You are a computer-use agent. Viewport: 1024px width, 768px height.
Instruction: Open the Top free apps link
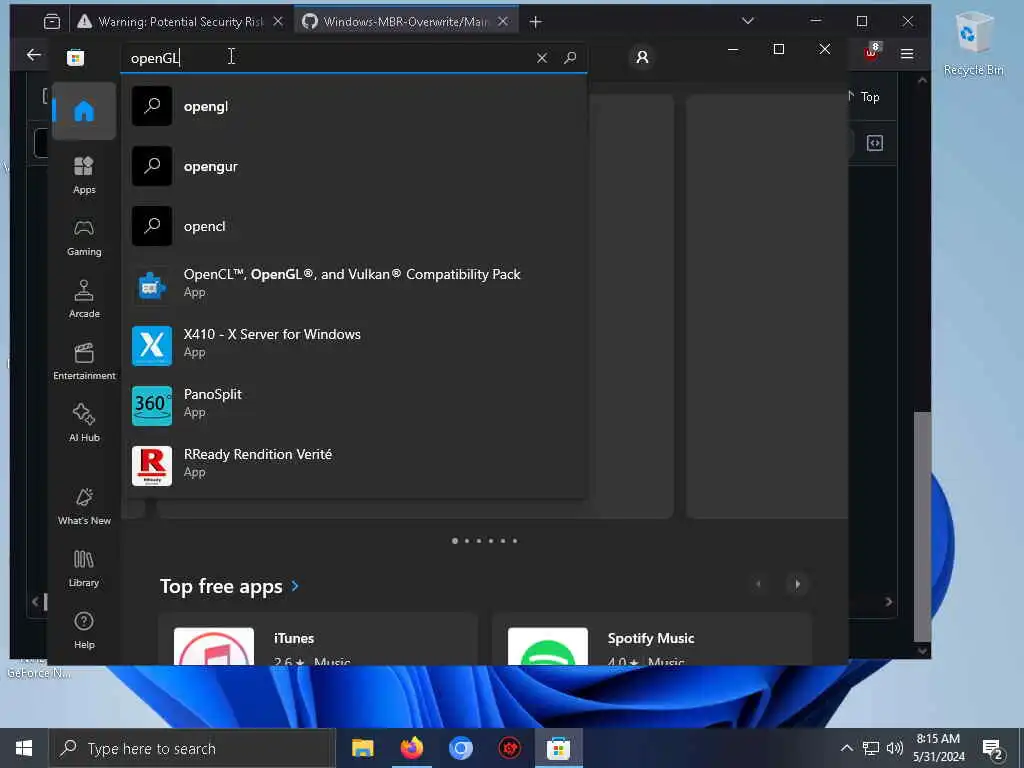(229, 586)
